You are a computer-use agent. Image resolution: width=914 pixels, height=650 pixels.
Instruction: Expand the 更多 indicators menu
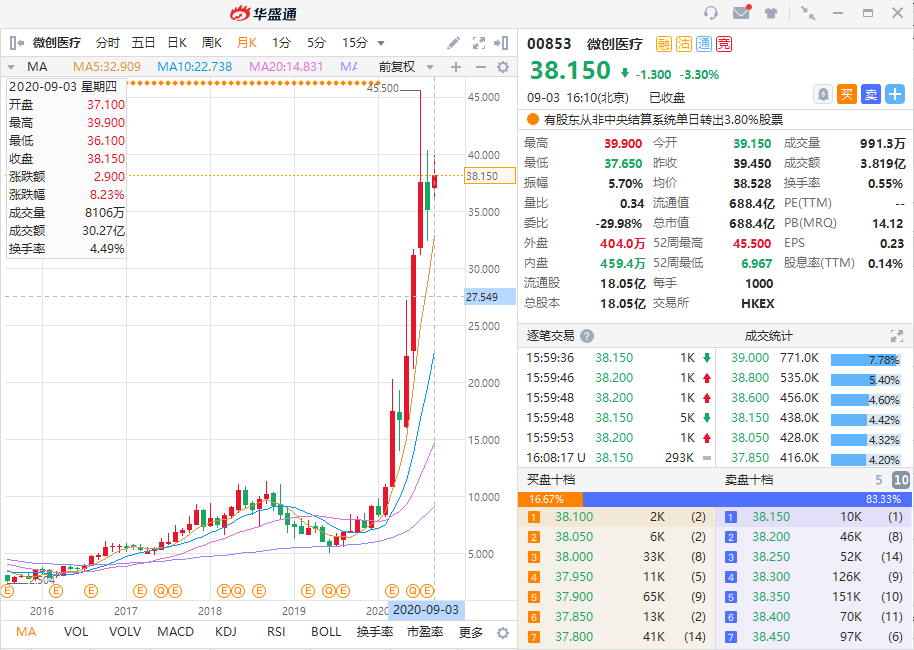(x=470, y=633)
